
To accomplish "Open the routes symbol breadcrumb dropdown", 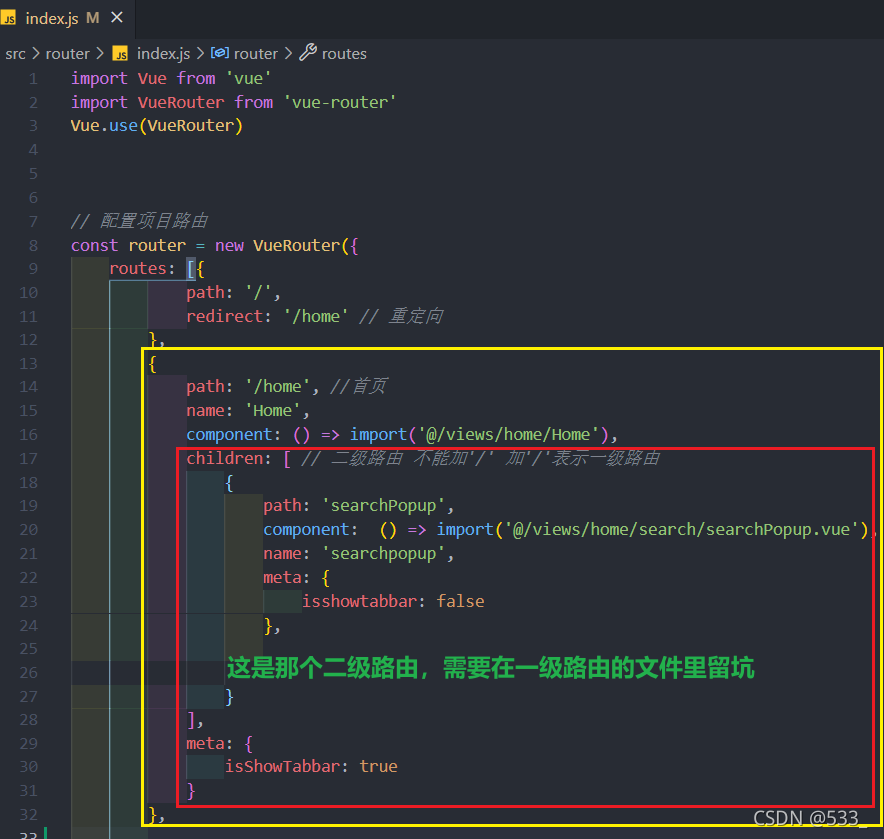I will [x=345, y=53].
